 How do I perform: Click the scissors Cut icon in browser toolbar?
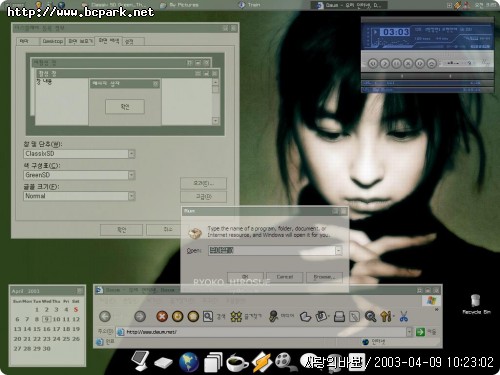point(404,316)
